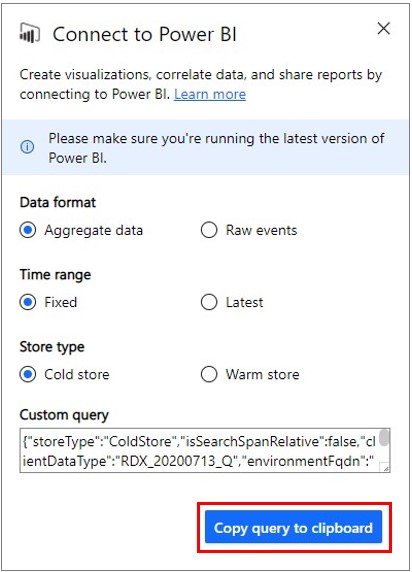Viewport: 412px width, 572px height.
Task: Select the Aggregate data radio button
Action: [x=28, y=230]
